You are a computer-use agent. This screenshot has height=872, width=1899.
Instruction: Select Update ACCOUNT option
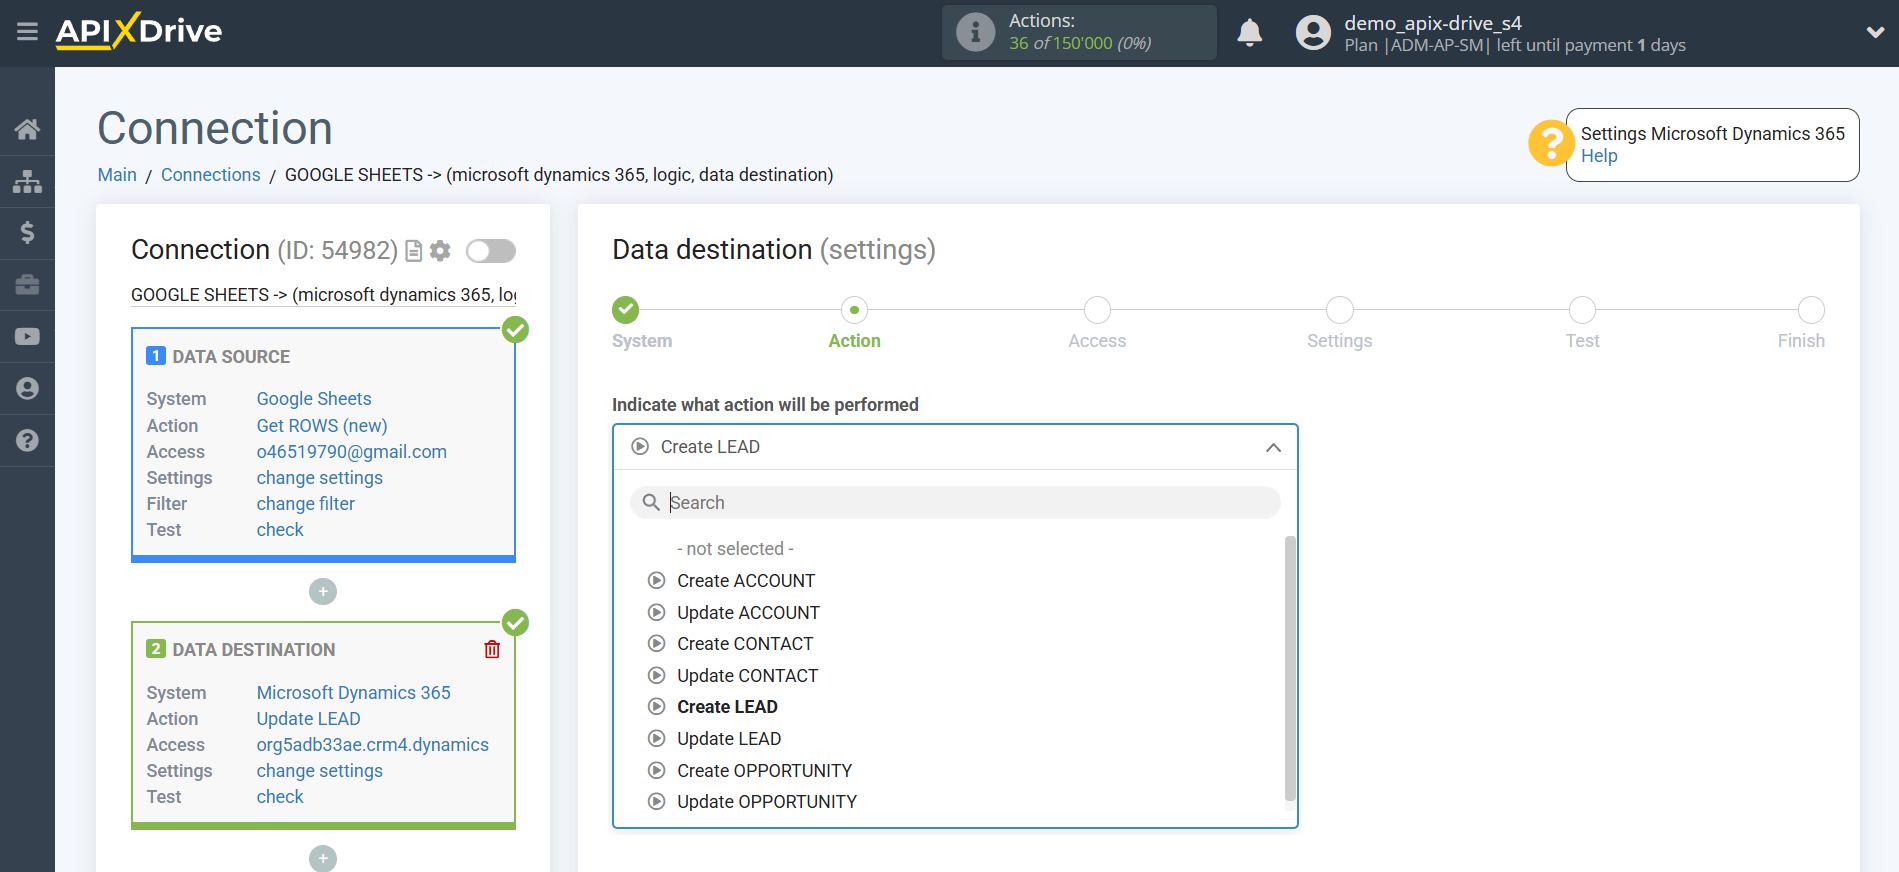tap(748, 613)
